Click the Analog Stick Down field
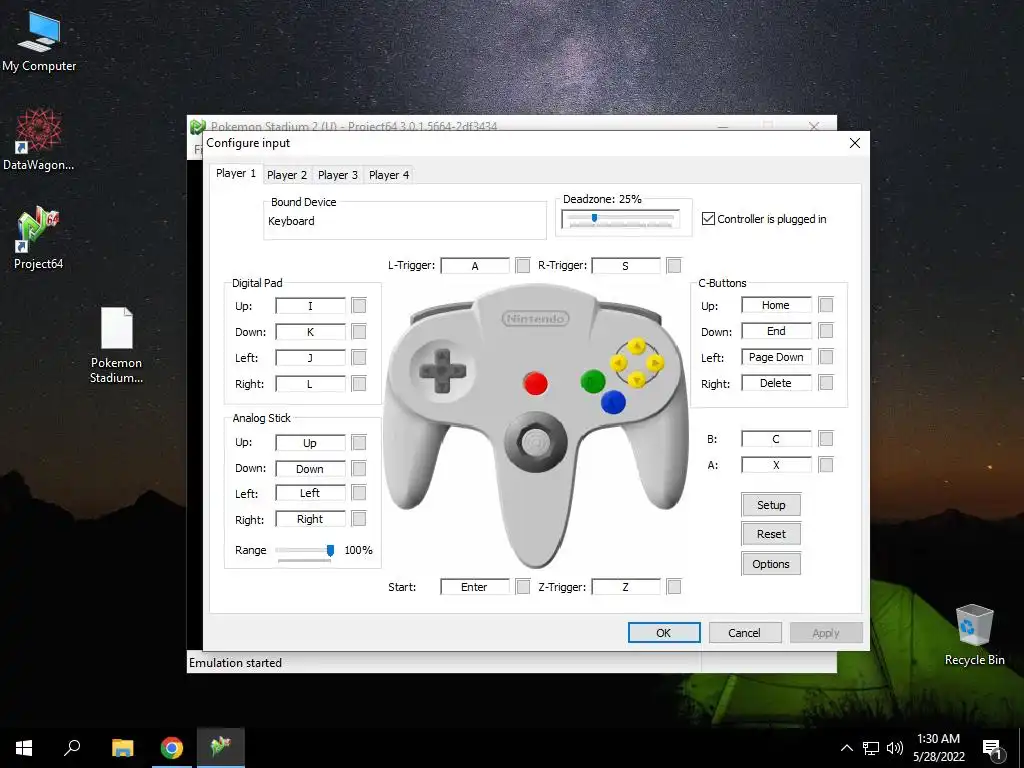The image size is (1024, 768). tap(310, 469)
